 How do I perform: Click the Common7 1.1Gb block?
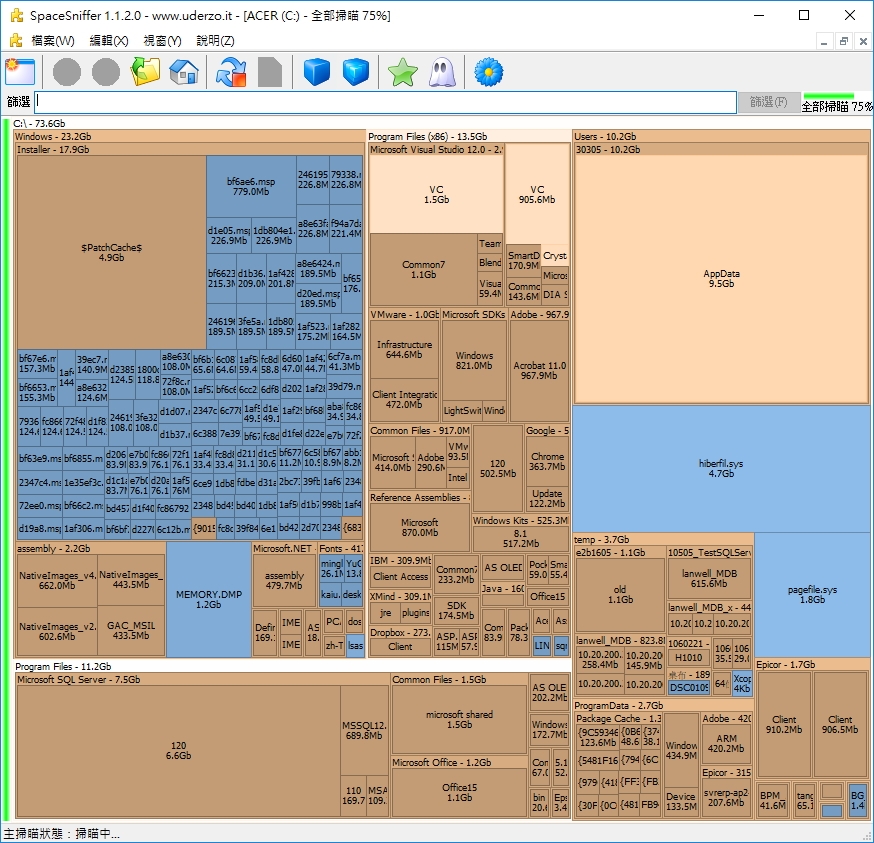click(x=423, y=270)
